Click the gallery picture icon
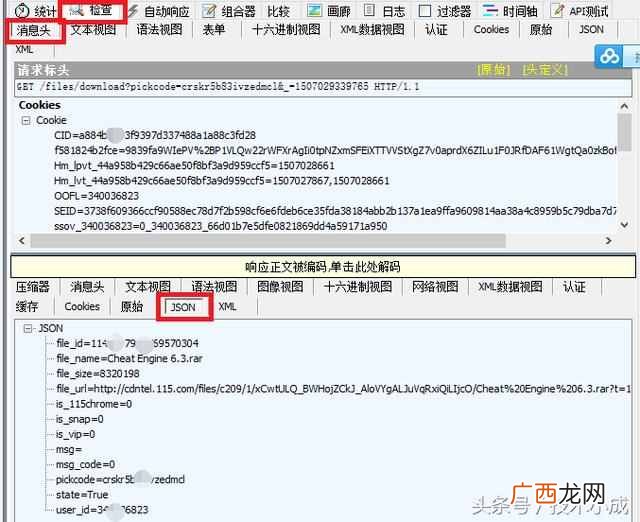The width and height of the screenshot is (640, 522). coord(314,11)
